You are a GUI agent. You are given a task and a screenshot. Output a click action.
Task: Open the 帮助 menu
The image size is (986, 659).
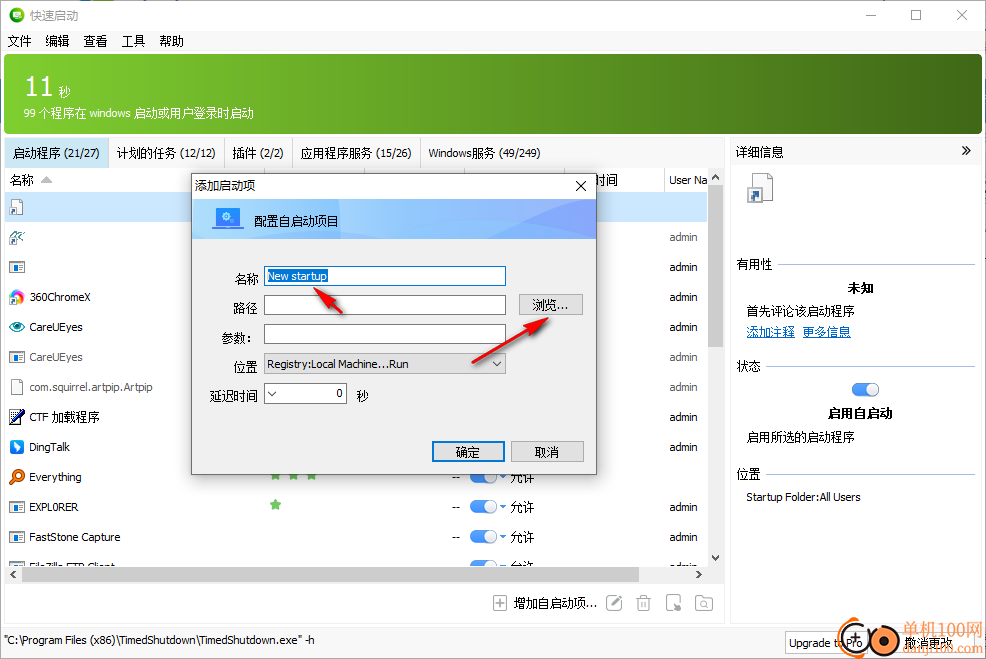click(171, 42)
